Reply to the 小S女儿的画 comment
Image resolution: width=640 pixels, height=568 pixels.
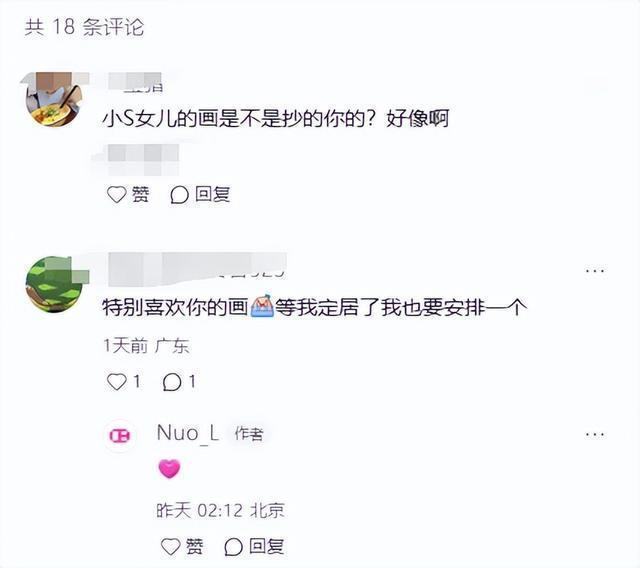pos(200,195)
